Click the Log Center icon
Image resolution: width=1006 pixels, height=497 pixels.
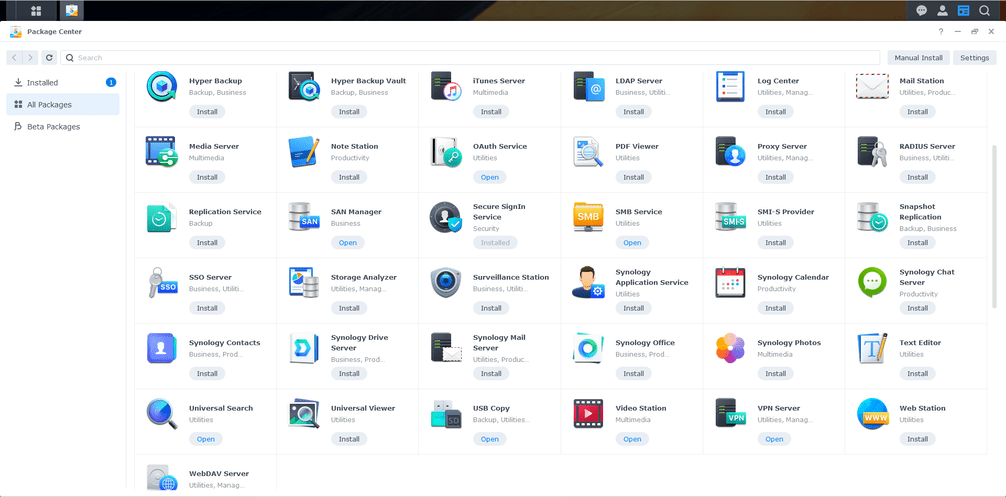pyautogui.click(x=730, y=87)
